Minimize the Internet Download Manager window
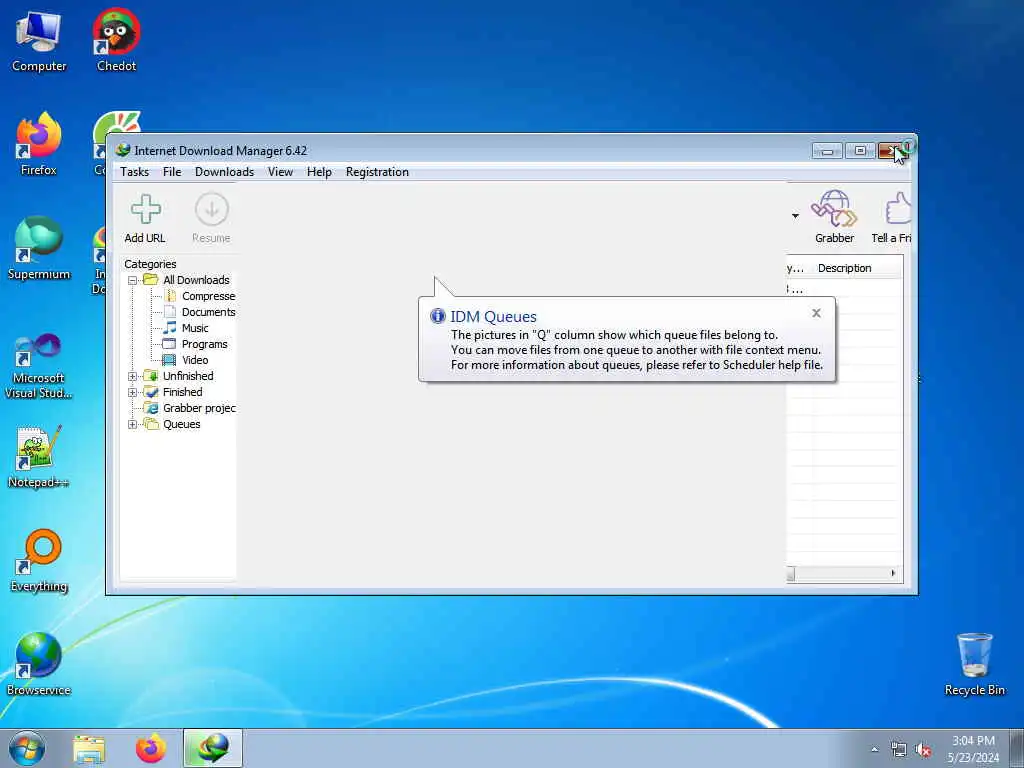Viewport: 1024px width, 768px height. coord(827,151)
